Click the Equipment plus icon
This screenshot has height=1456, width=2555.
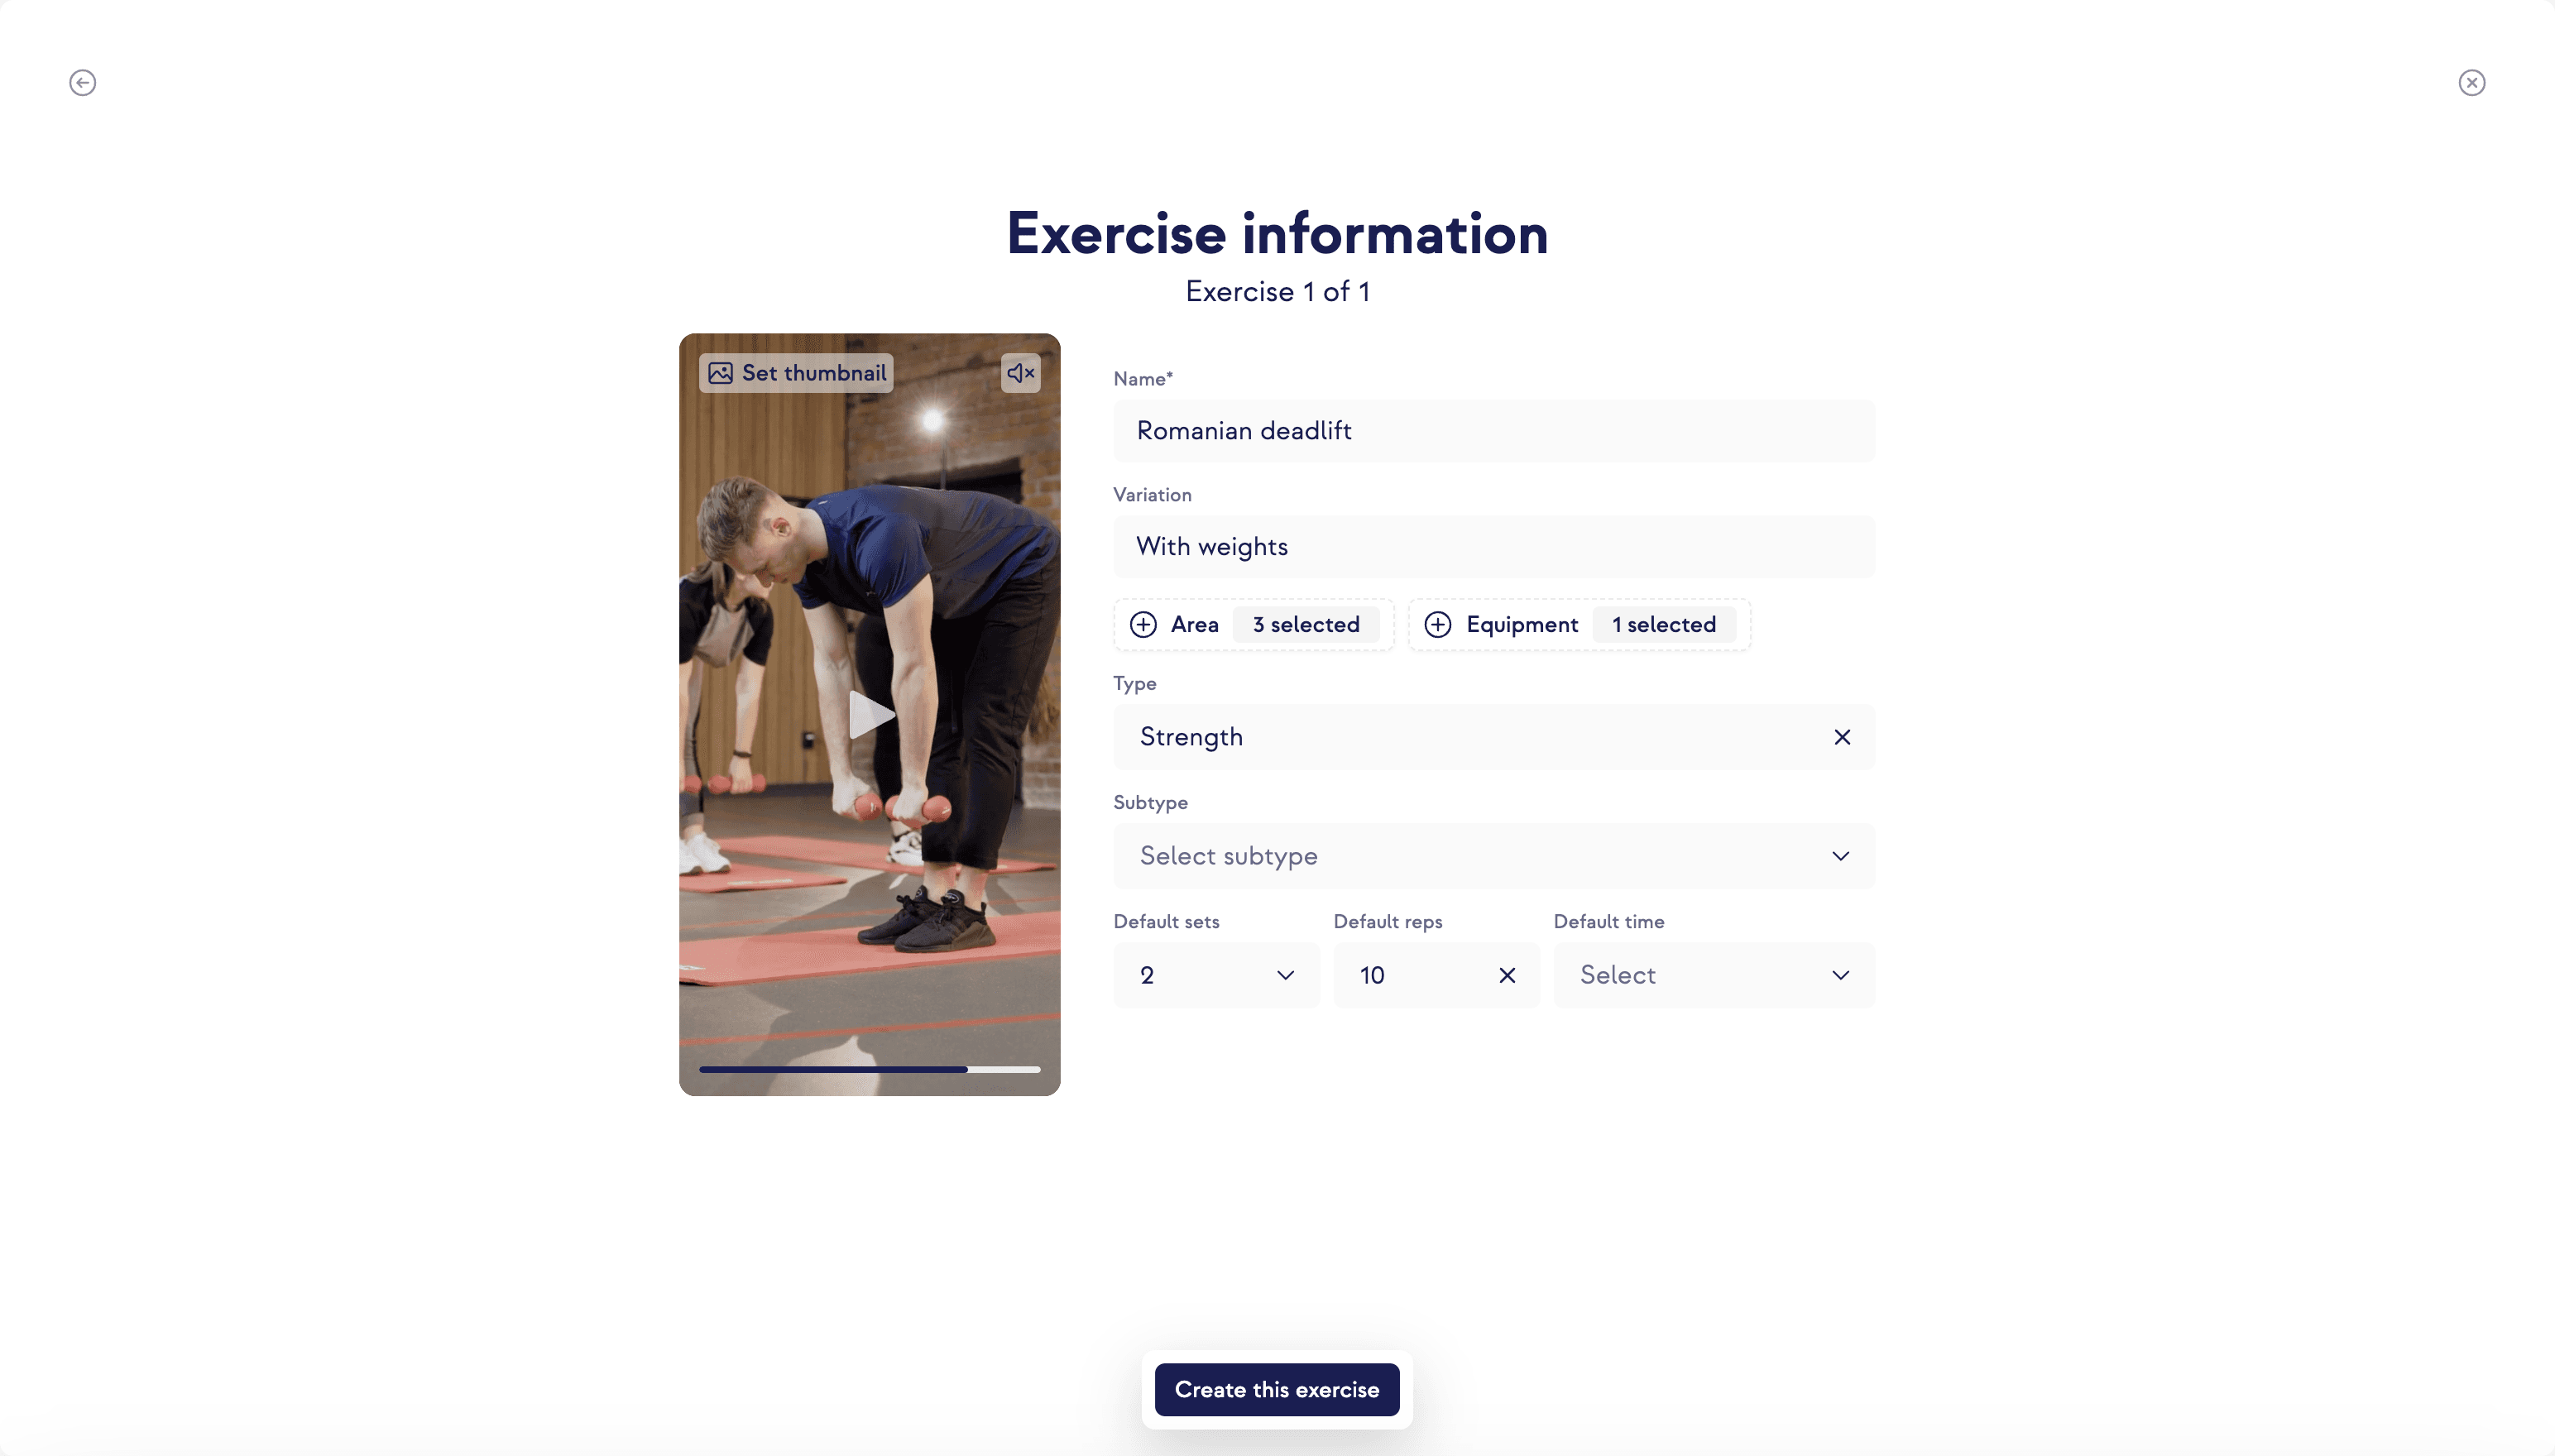click(1437, 623)
